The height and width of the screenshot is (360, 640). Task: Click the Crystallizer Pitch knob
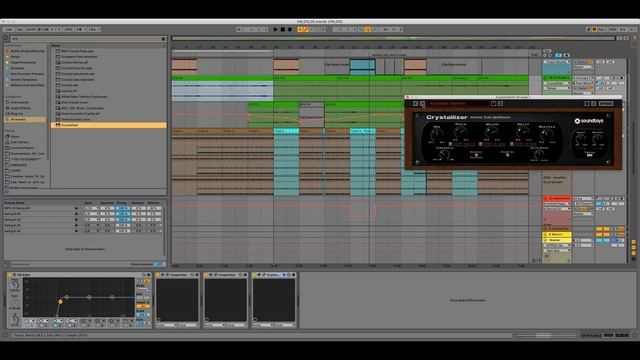pyautogui.click(x=461, y=131)
